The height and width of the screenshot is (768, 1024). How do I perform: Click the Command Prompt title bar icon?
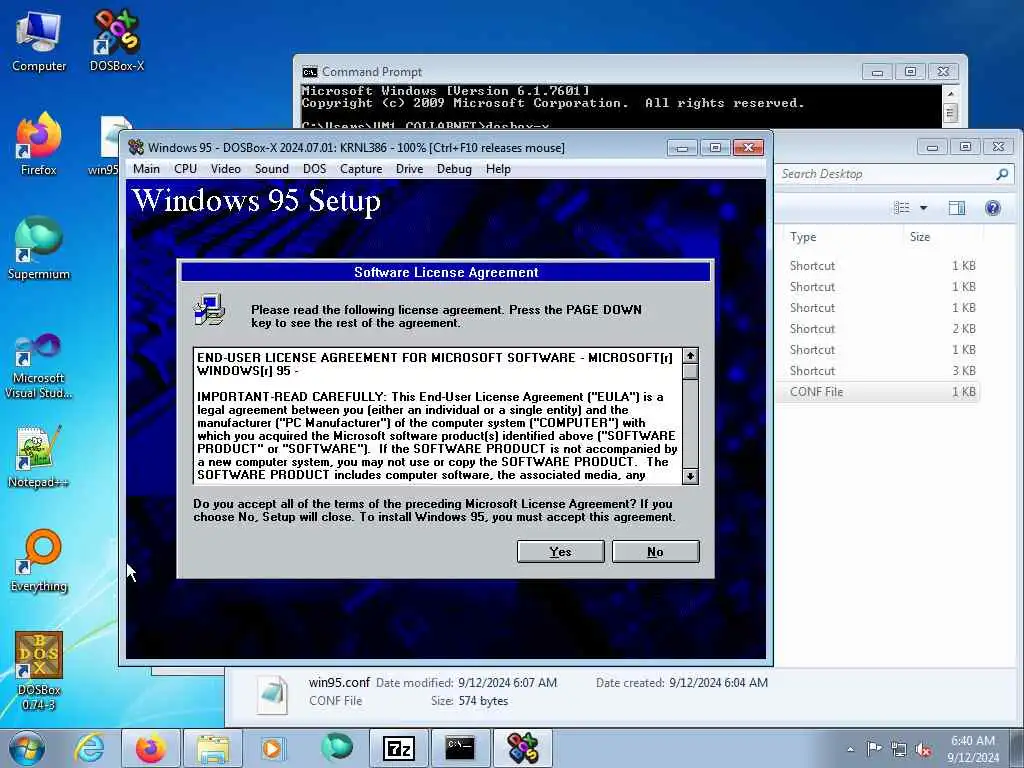pos(310,72)
